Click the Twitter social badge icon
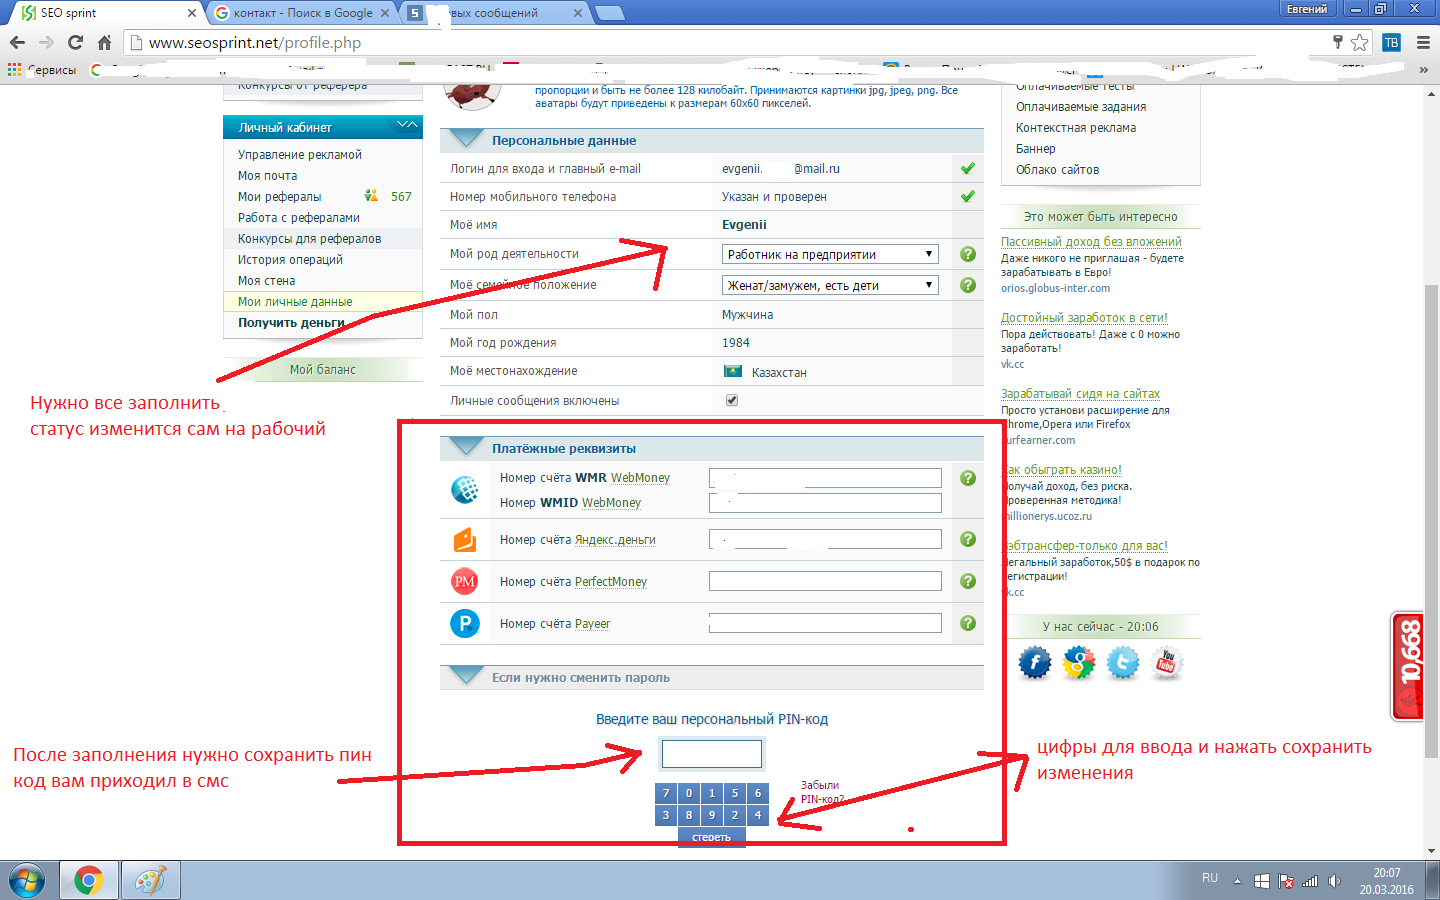 1122,662
